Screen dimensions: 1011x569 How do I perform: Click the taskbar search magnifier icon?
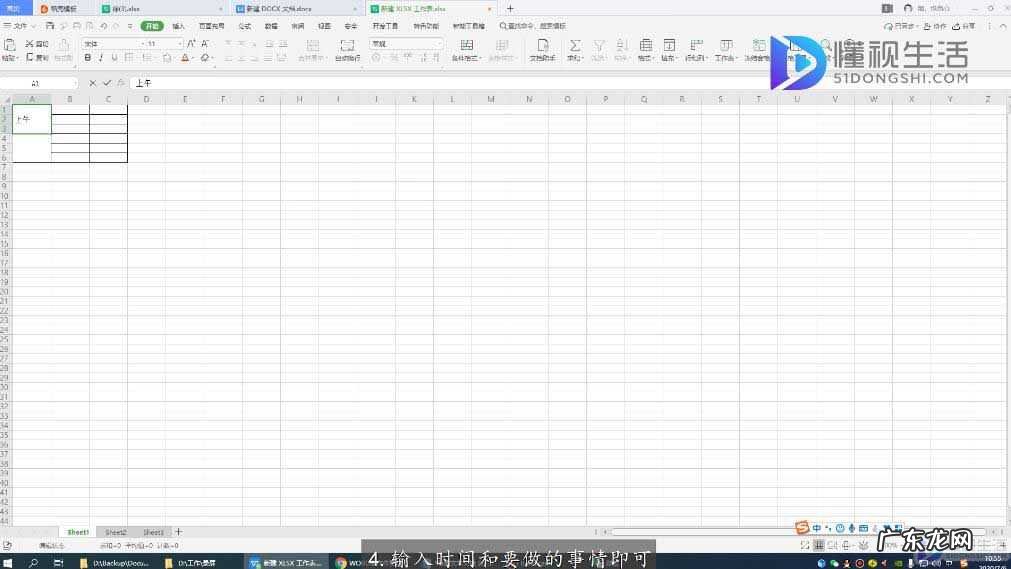[33, 563]
